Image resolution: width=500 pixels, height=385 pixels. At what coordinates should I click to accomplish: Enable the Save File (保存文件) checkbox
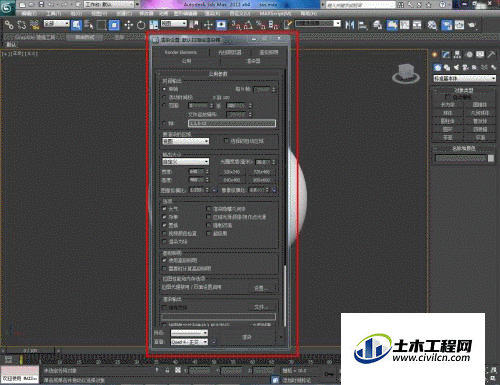pyautogui.click(x=164, y=307)
